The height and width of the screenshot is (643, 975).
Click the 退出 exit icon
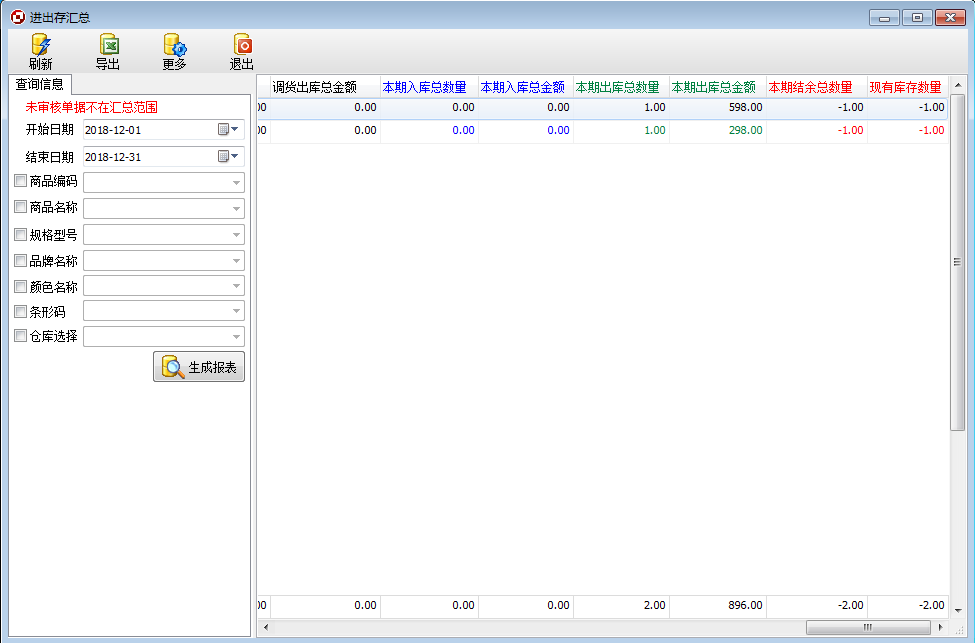coord(242,45)
